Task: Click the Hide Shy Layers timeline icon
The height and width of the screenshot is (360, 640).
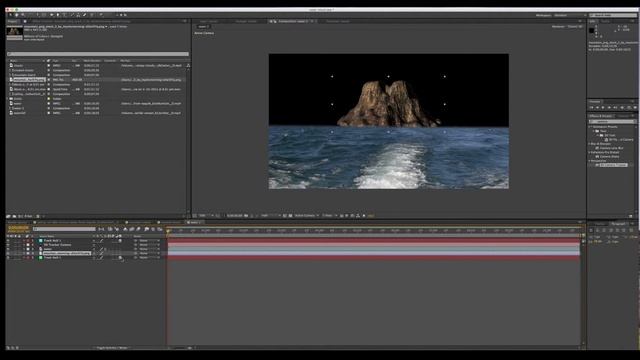Action: (x=125, y=229)
